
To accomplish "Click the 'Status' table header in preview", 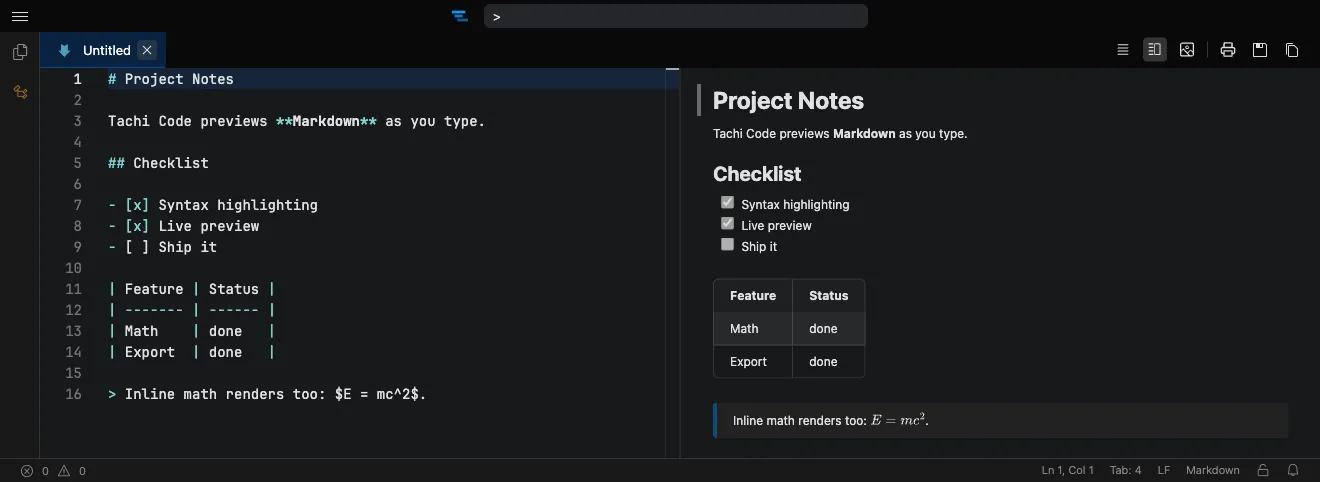I will pyautogui.click(x=828, y=296).
